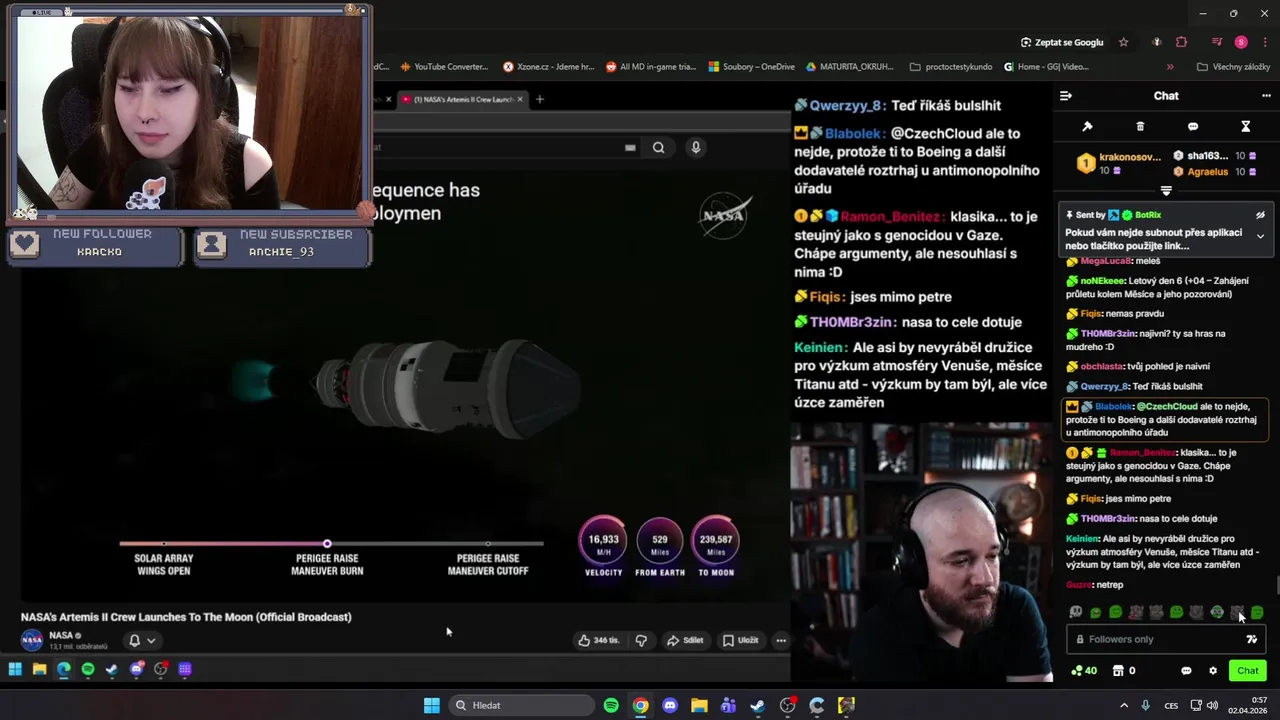Hide the pinned BotRix message

(x=1260, y=215)
